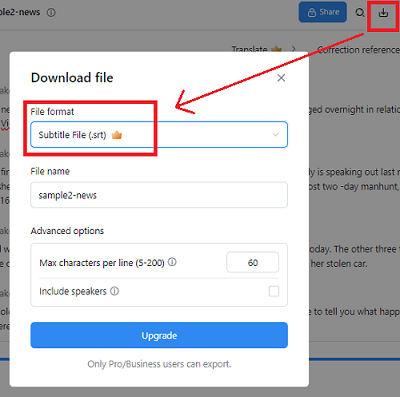Enable the Include speakers checkbox
The height and width of the screenshot is (397, 400).
point(274,291)
